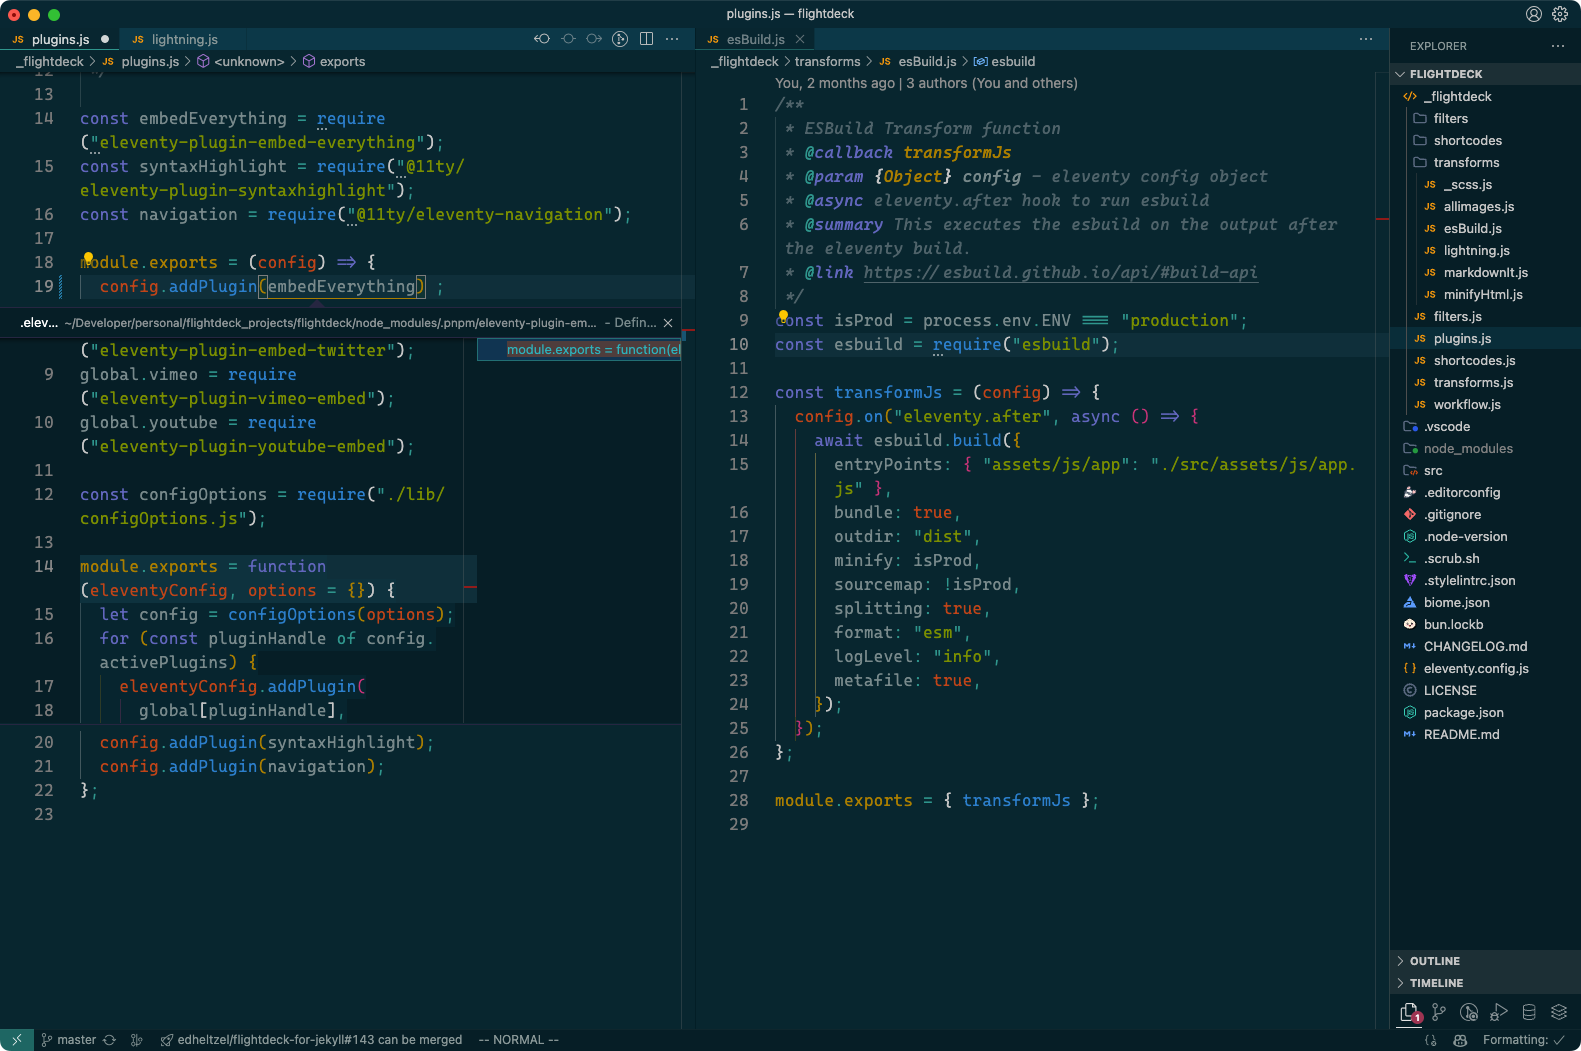Close the peek definition widget
The image size is (1581, 1051).
[x=668, y=323]
